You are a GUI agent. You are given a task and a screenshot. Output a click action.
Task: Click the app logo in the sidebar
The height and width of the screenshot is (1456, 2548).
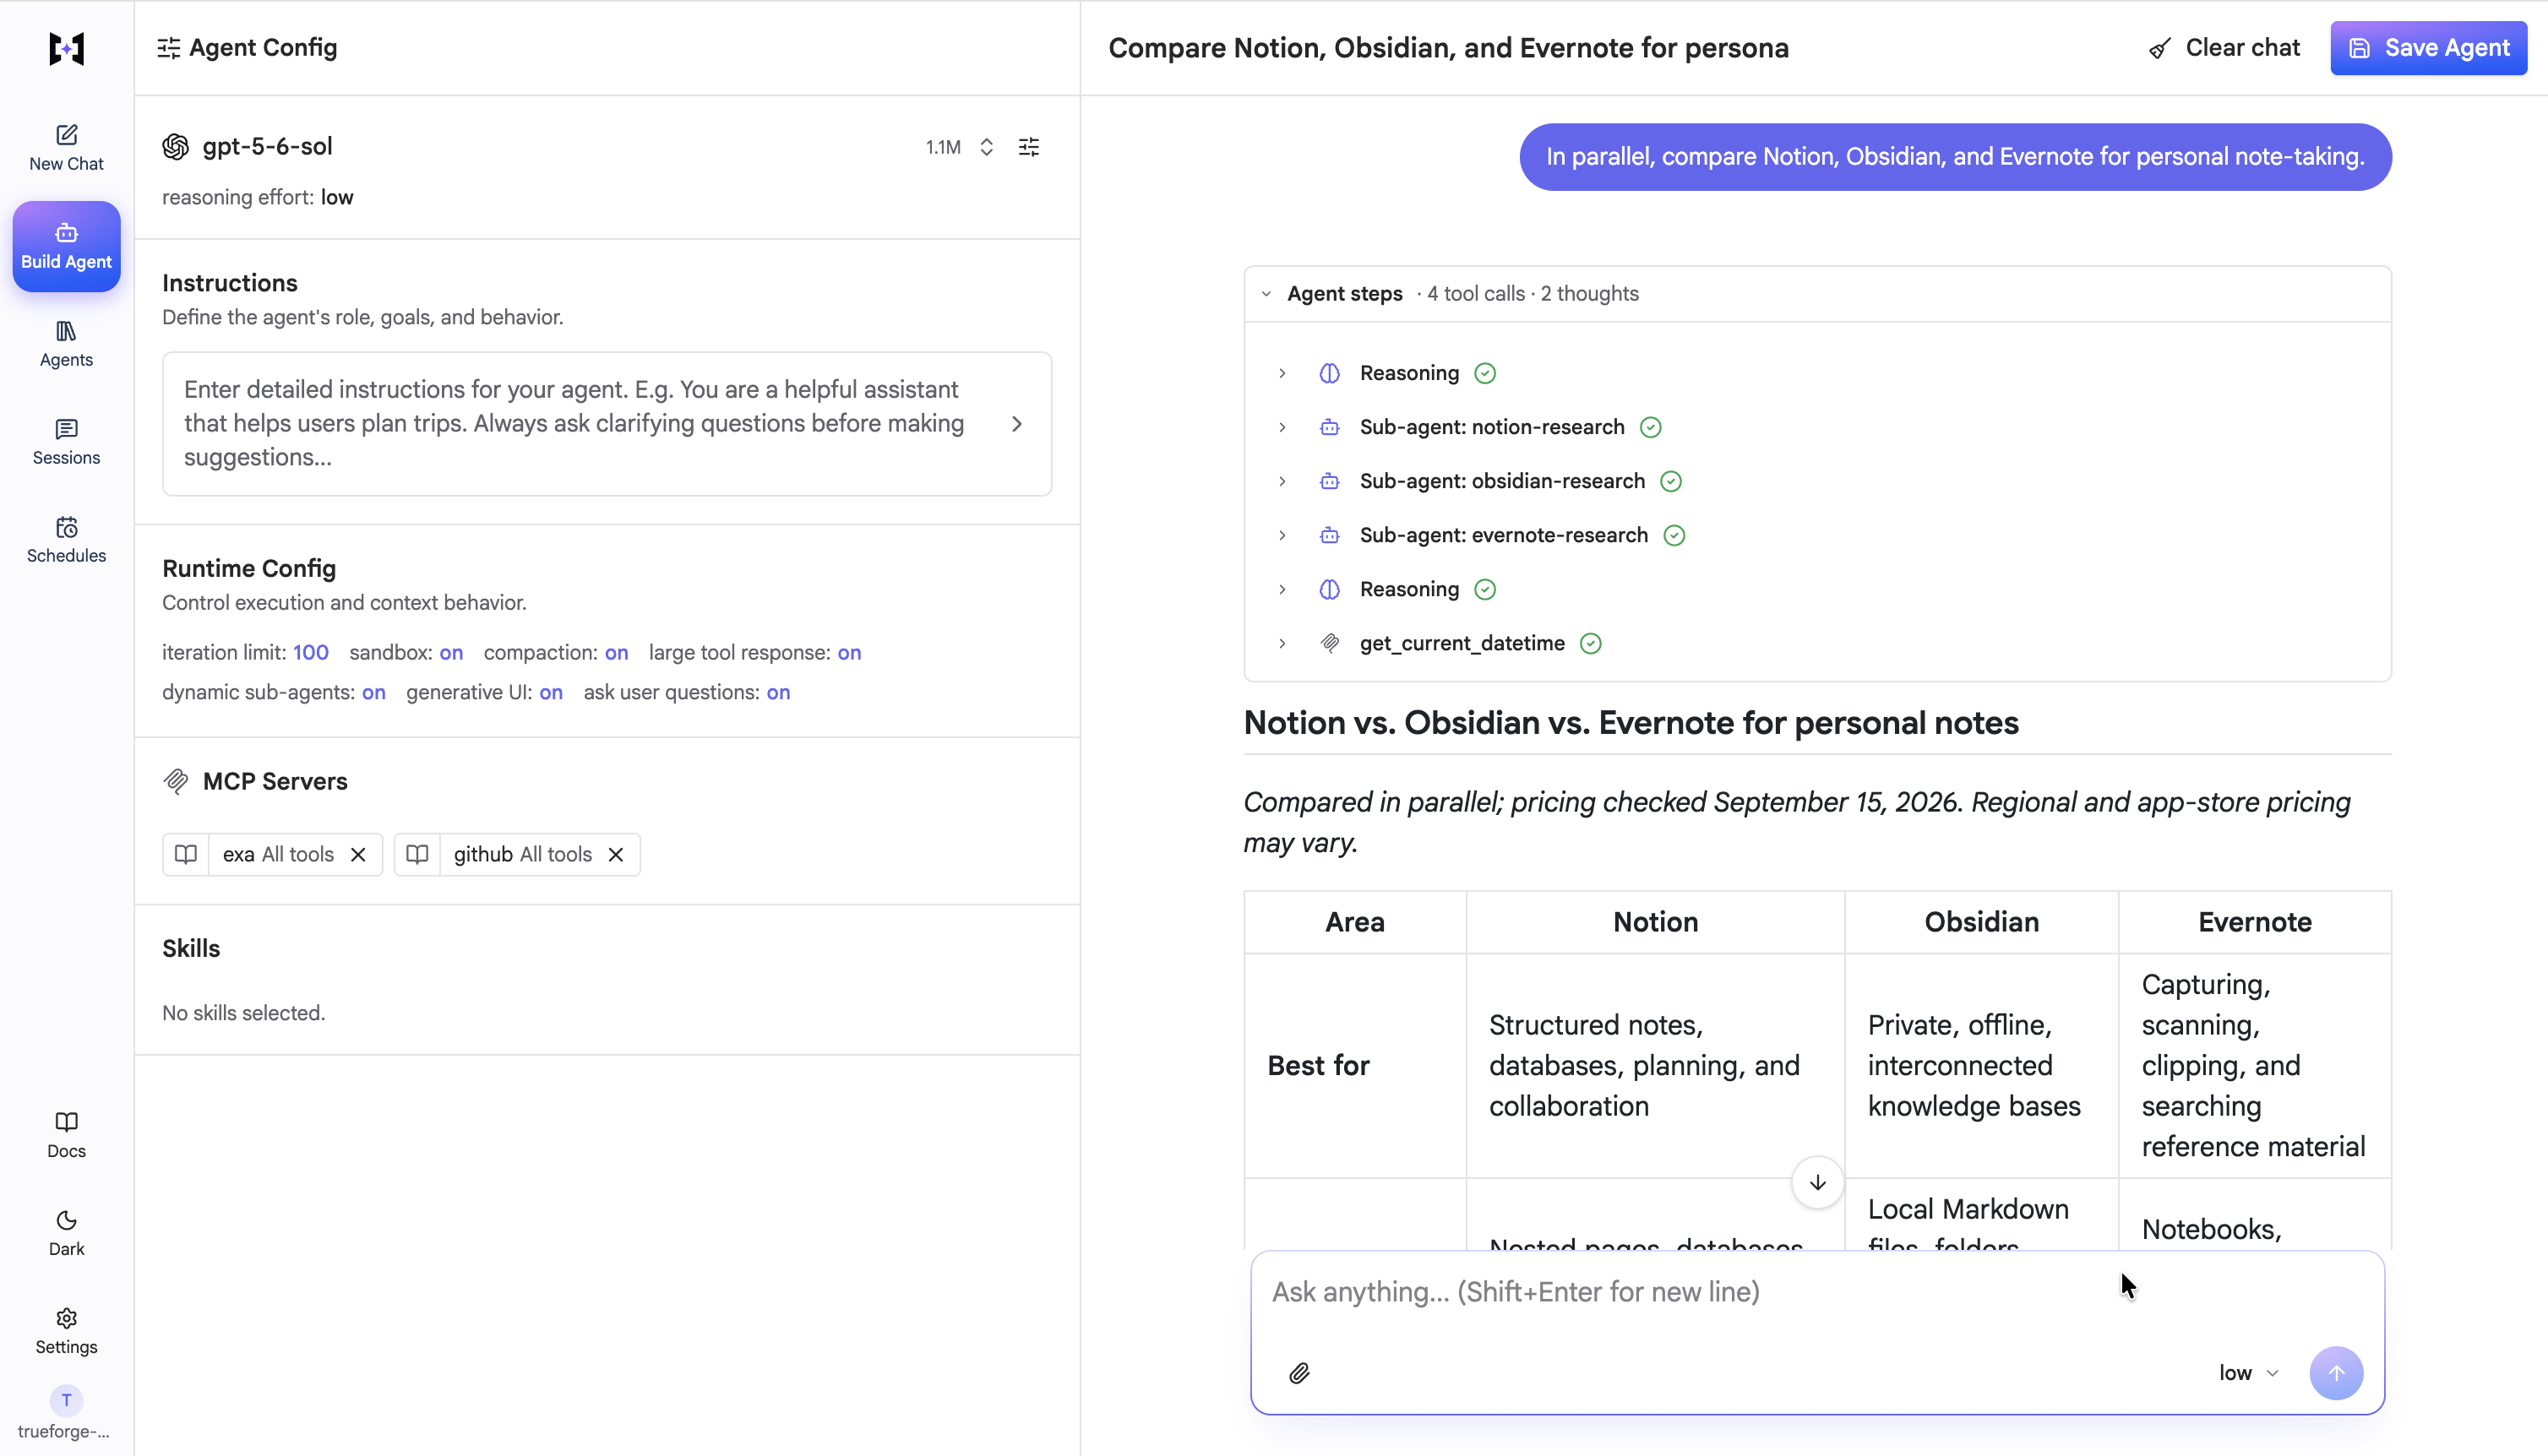66,48
